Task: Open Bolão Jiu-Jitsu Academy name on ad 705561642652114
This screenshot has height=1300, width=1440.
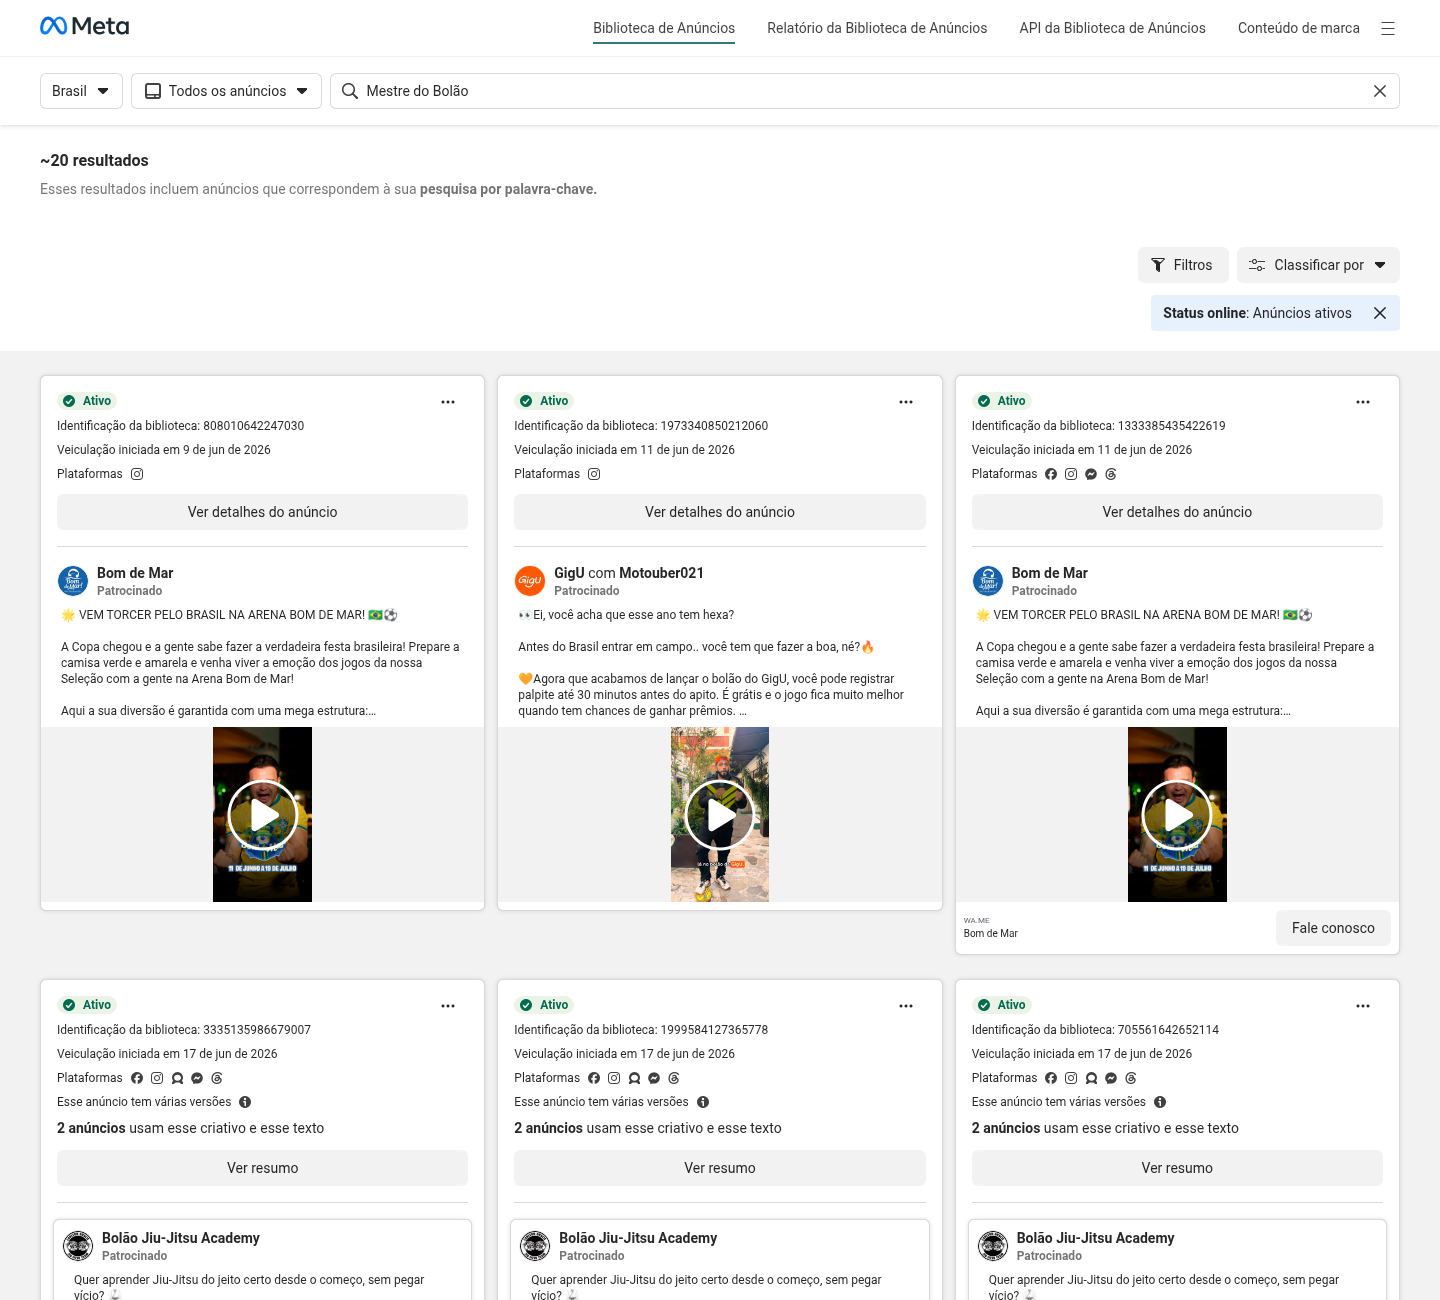Action: tap(1095, 1238)
